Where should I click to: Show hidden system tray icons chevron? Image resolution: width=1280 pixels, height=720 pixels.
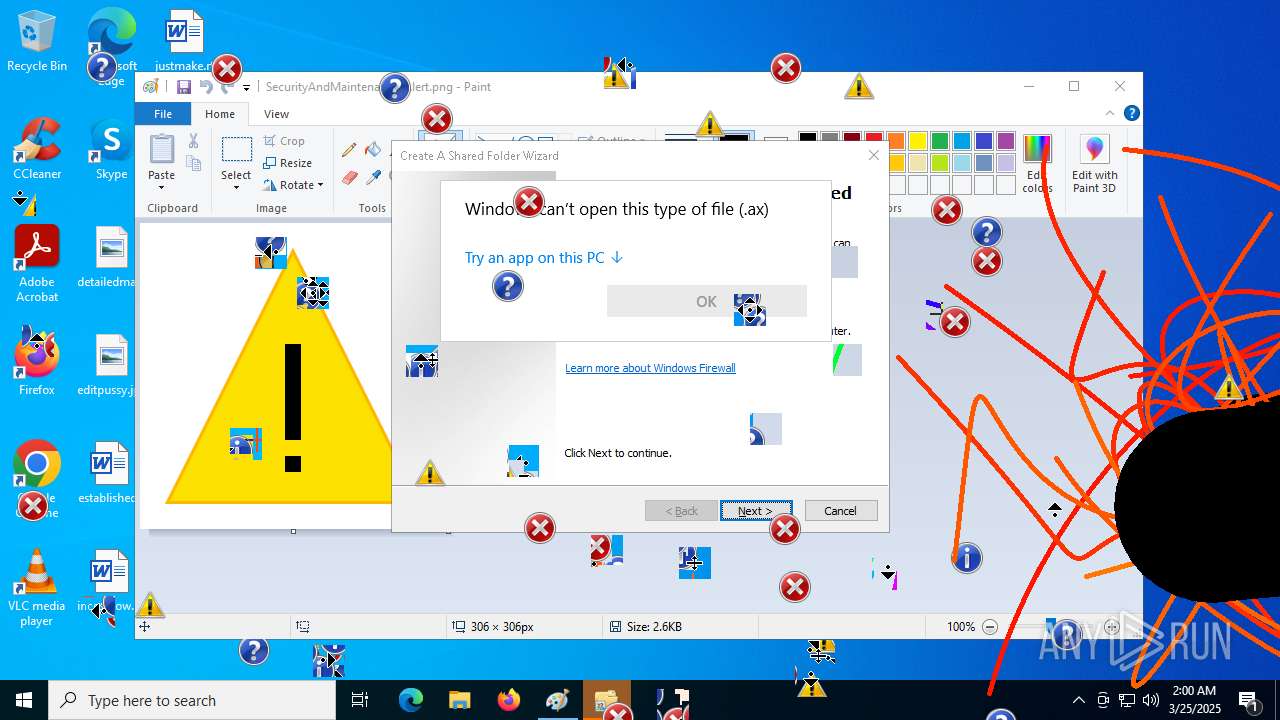coord(1078,700)
